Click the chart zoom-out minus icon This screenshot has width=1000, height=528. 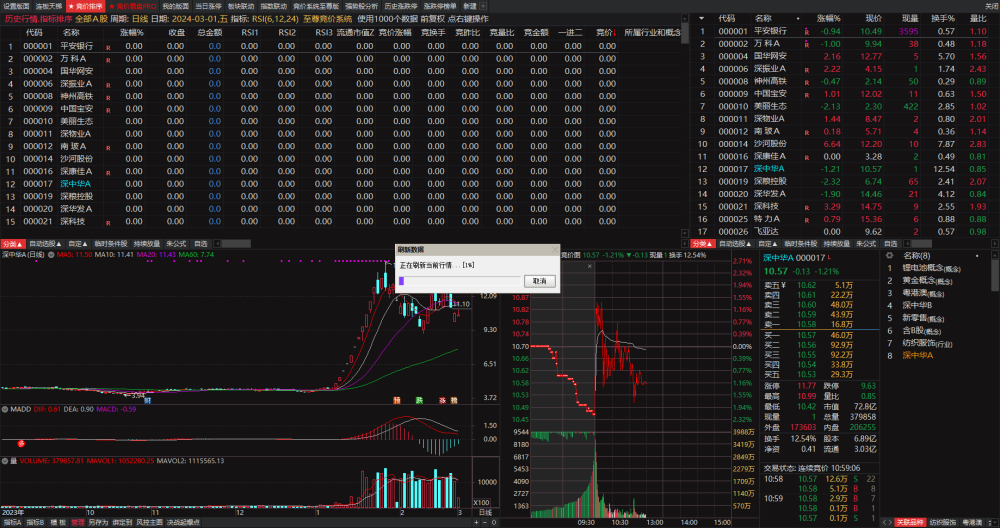(484, 522)
